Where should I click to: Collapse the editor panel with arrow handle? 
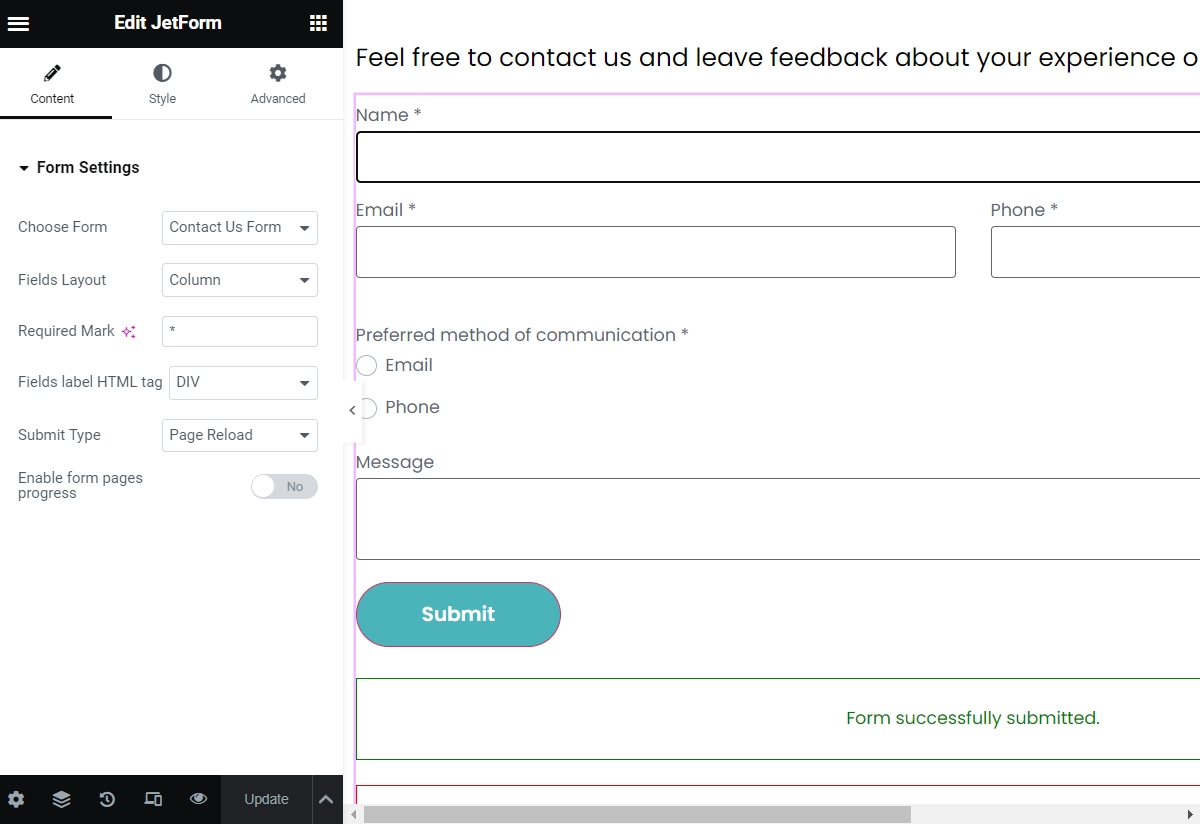click(352, 410)
